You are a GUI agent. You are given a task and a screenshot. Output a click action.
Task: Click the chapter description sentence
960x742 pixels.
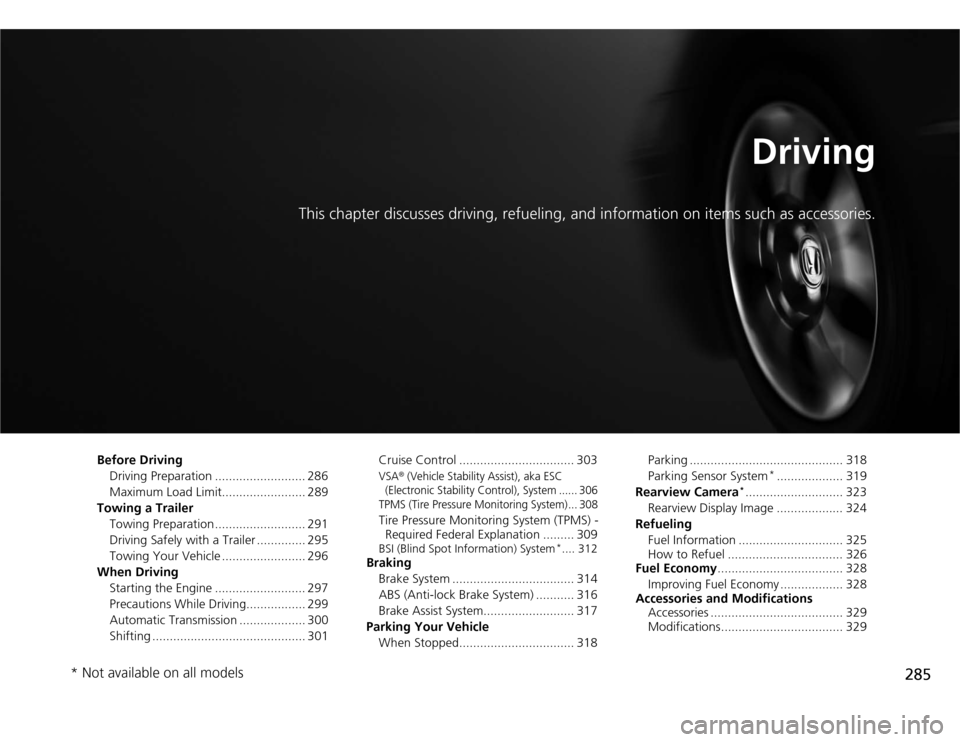click(x=587, y=214)
